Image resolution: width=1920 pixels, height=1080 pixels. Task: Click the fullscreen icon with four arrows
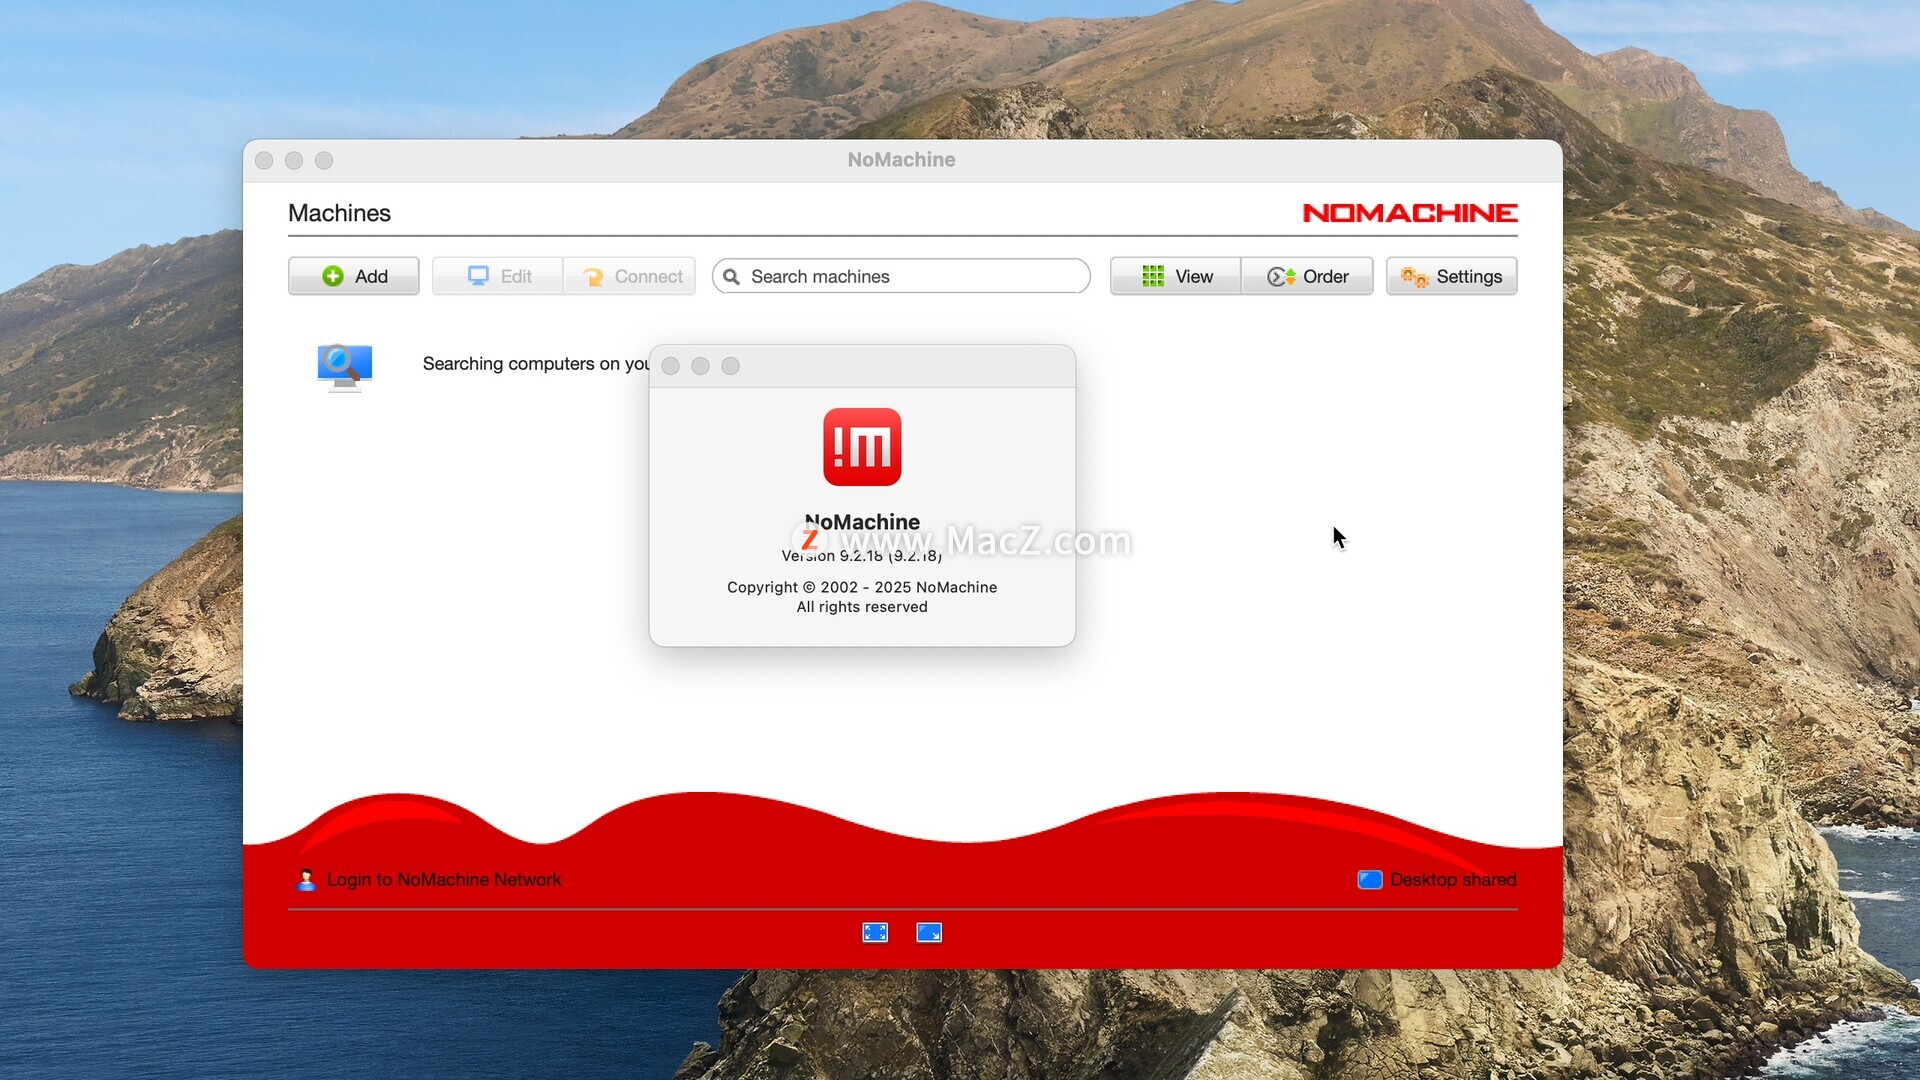point(875,932)
